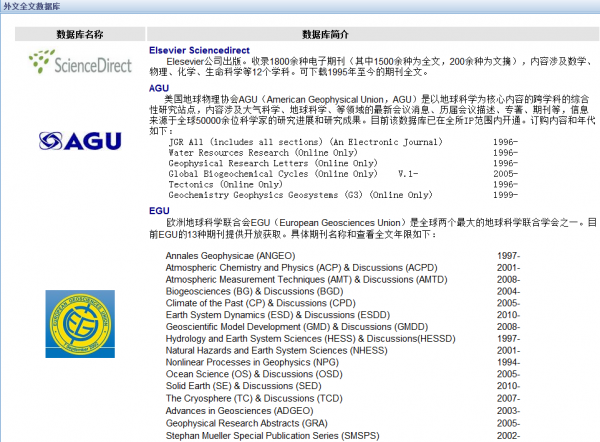This screenshot has height=442, width=600.
Task: Click the 2007- year for The Cryosphere
Action: click(509, 398)
